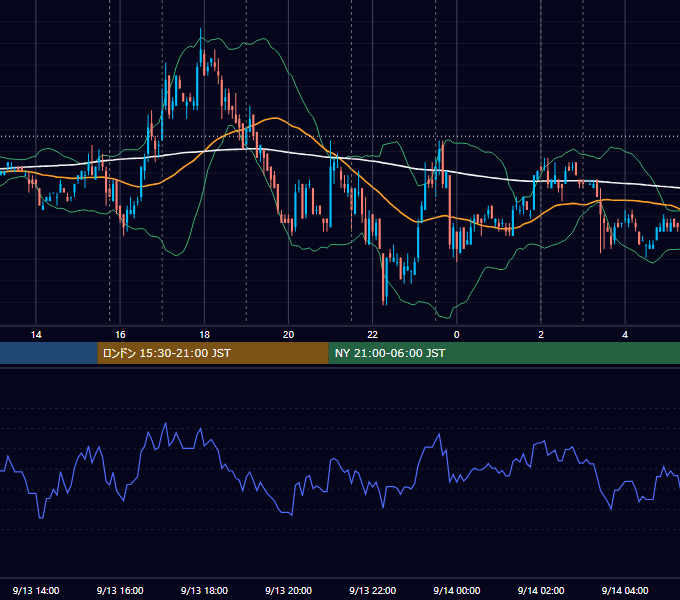Click the 0 hour label on price chart axis
This screenshot has width=680, height=600.
pyautogui.click(x=457, y=335)
